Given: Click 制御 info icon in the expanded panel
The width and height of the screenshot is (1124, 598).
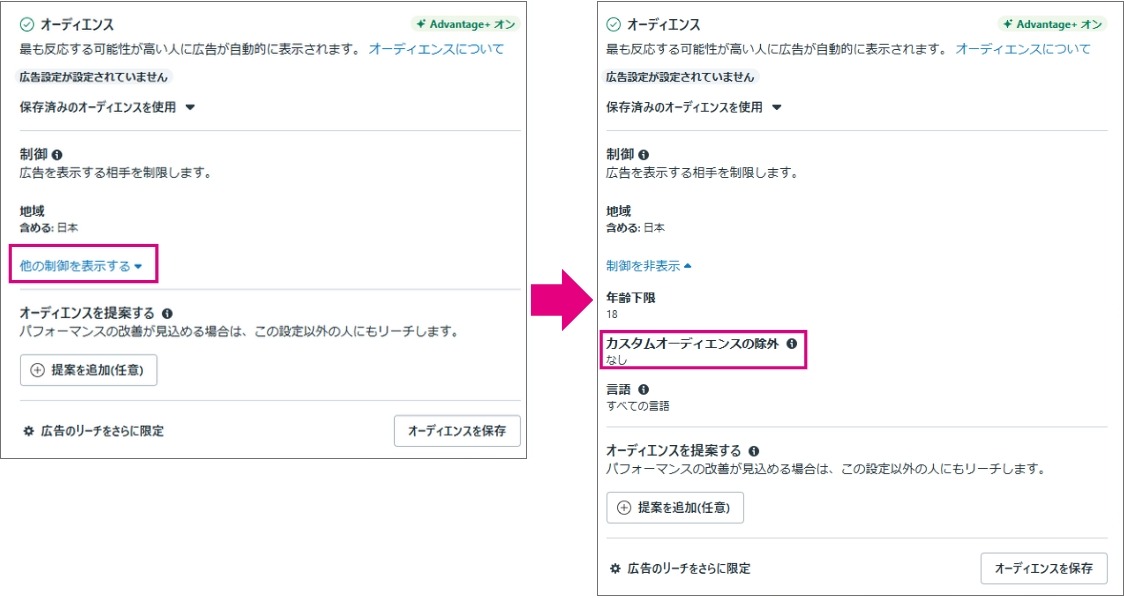Looking at the screenshot, I should click(x=643, y=155).
